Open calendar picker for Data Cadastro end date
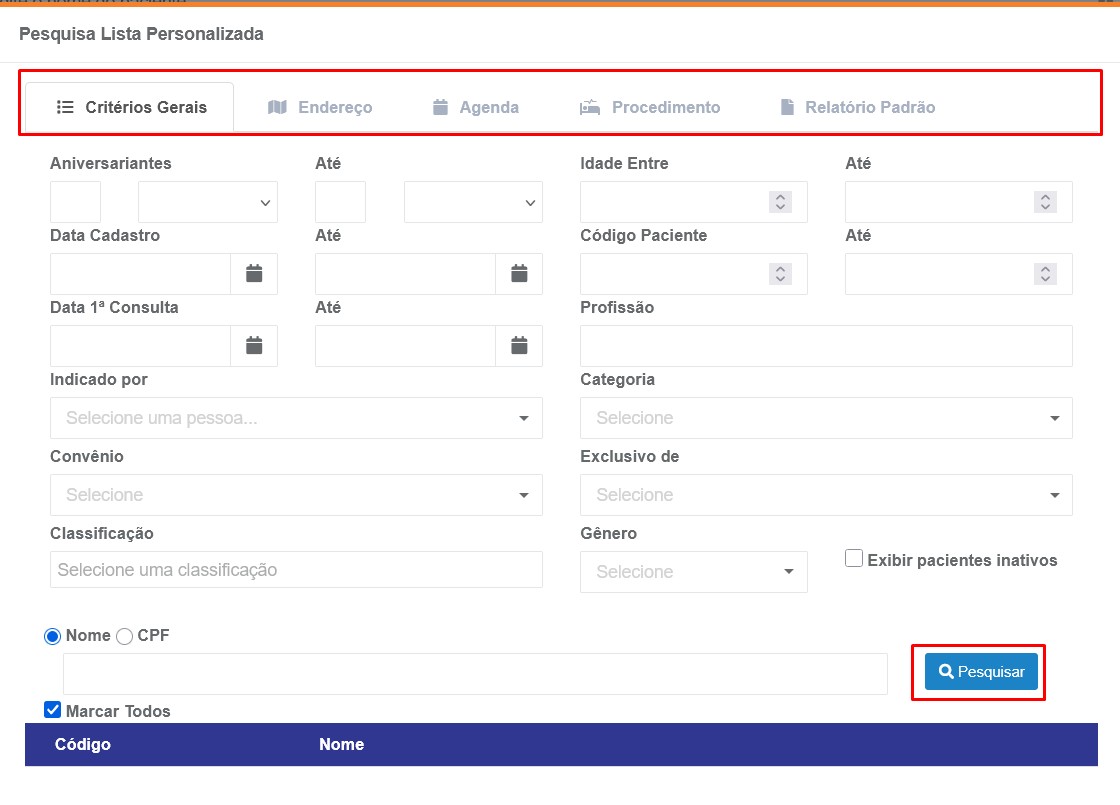1120x805 pixels. (519, 273)
